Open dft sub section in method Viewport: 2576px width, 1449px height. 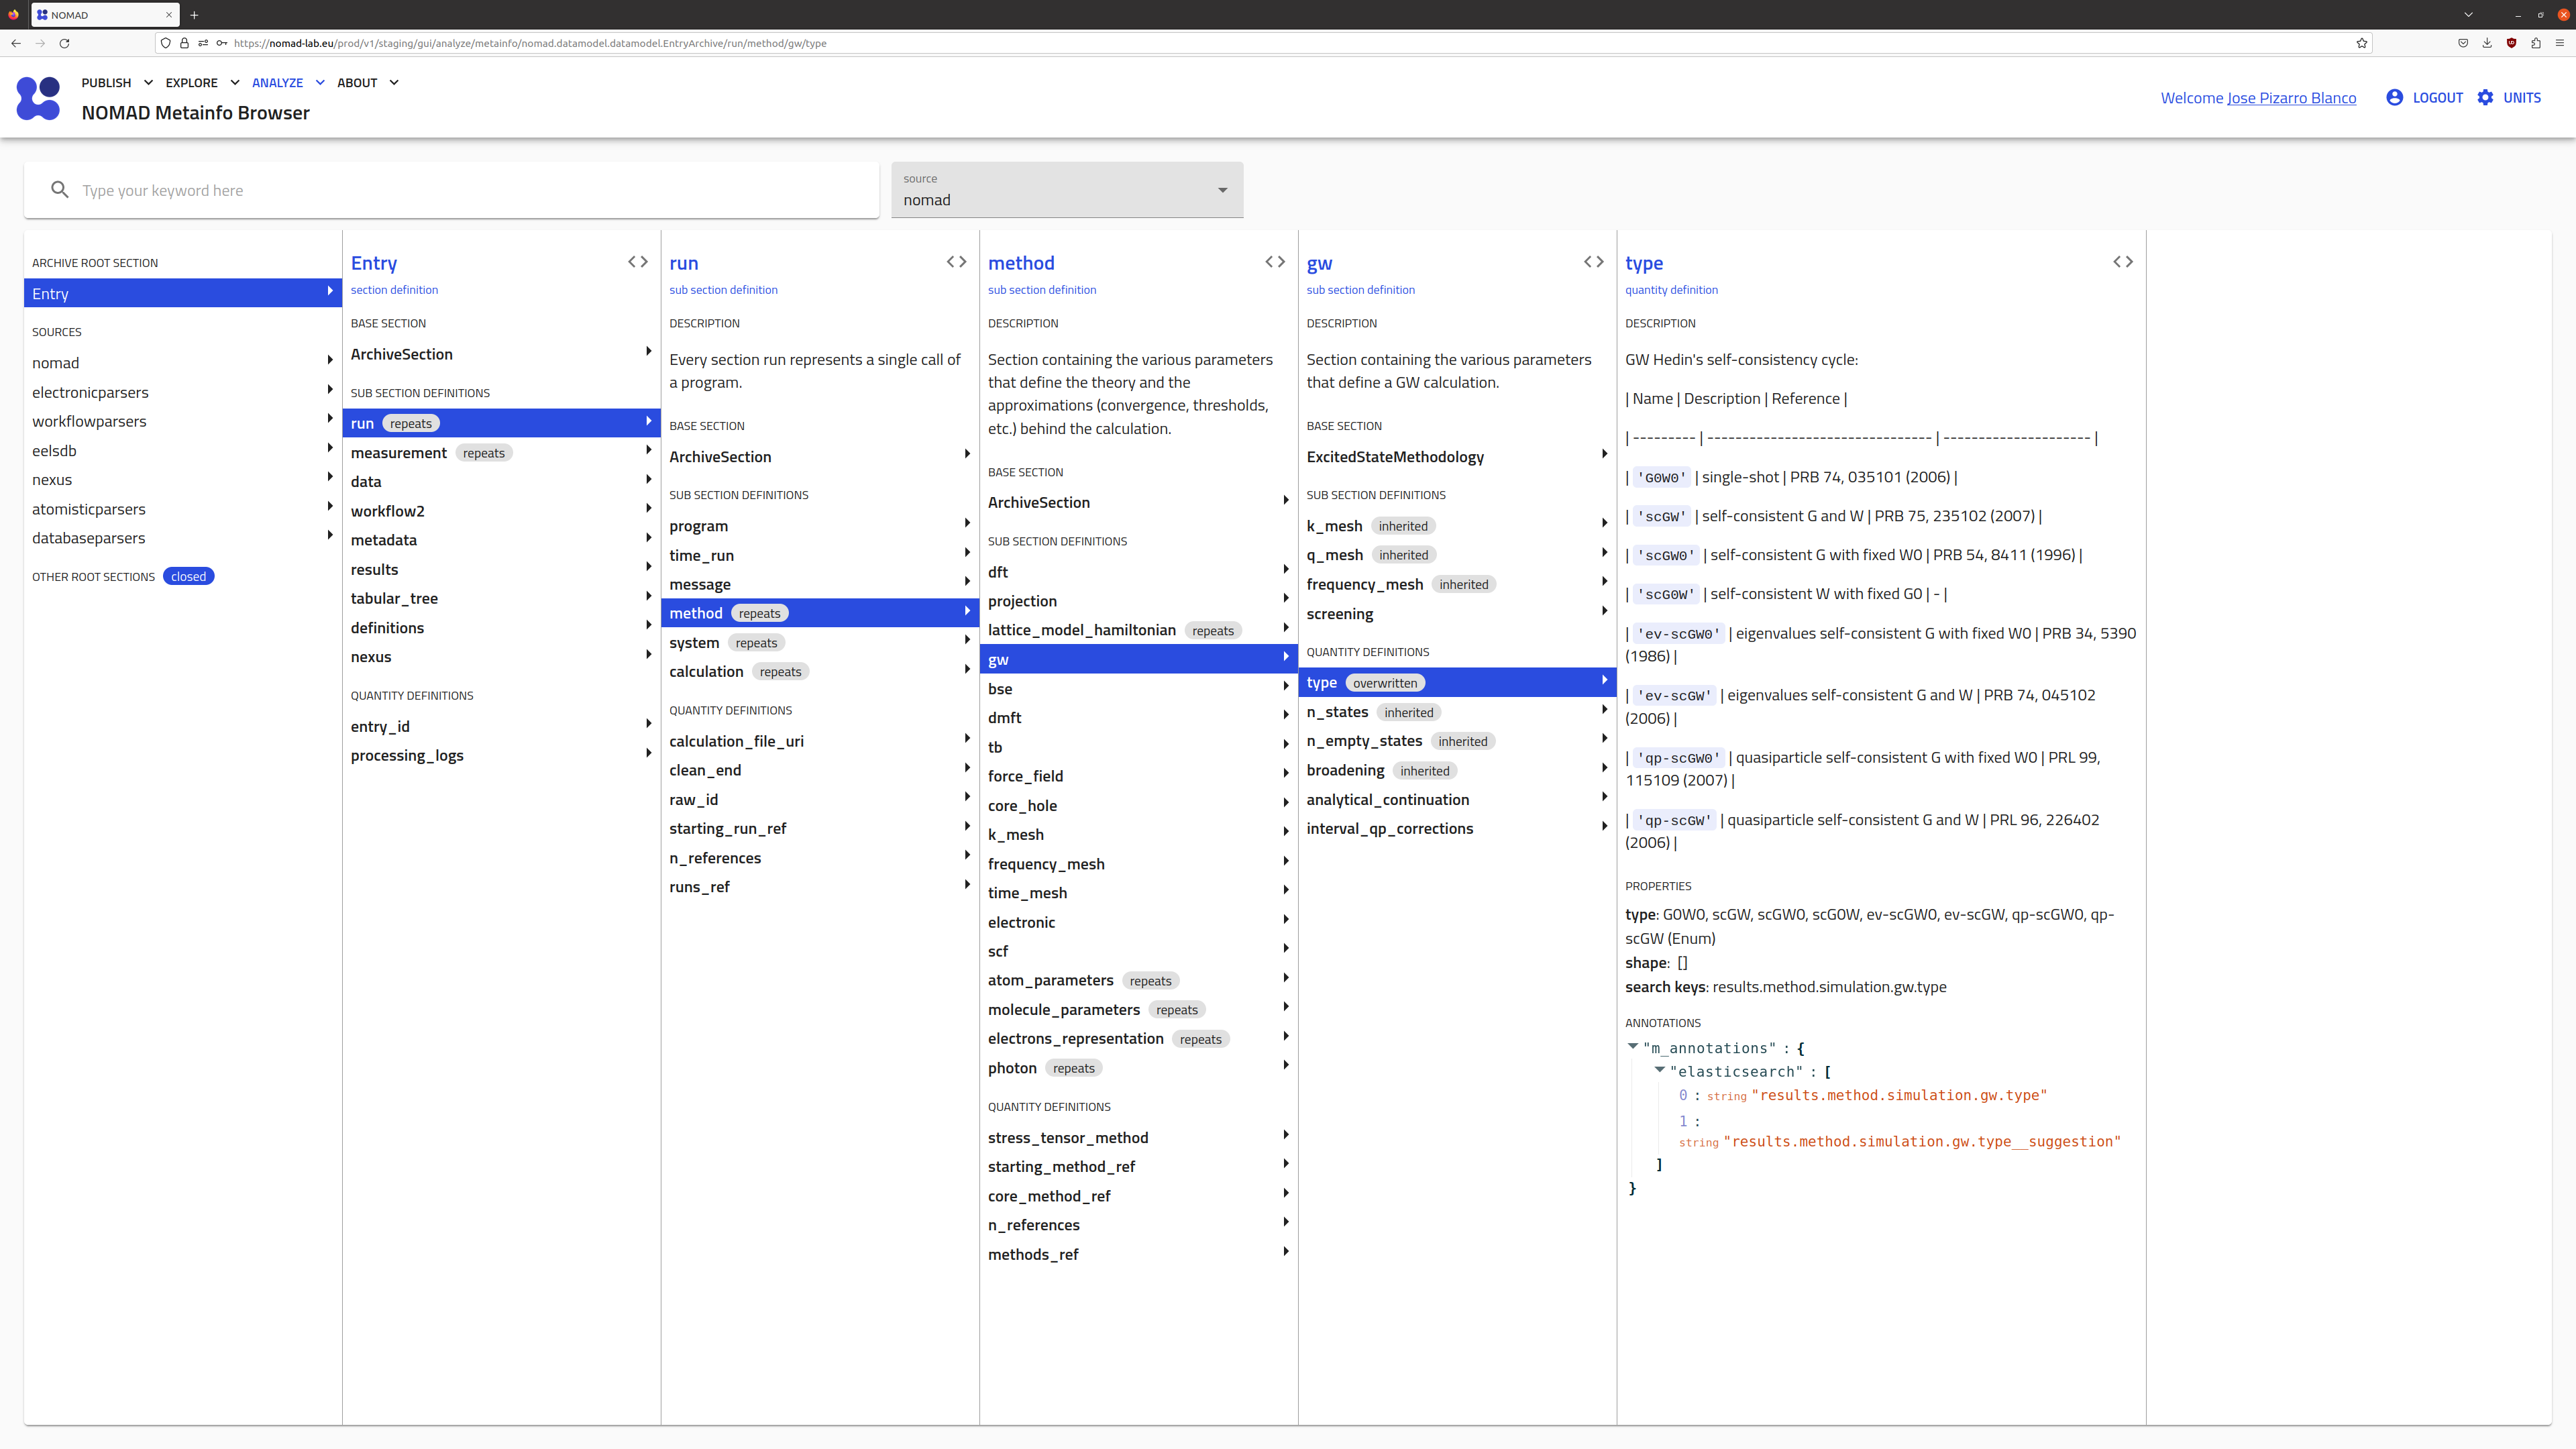(1139, 572)
